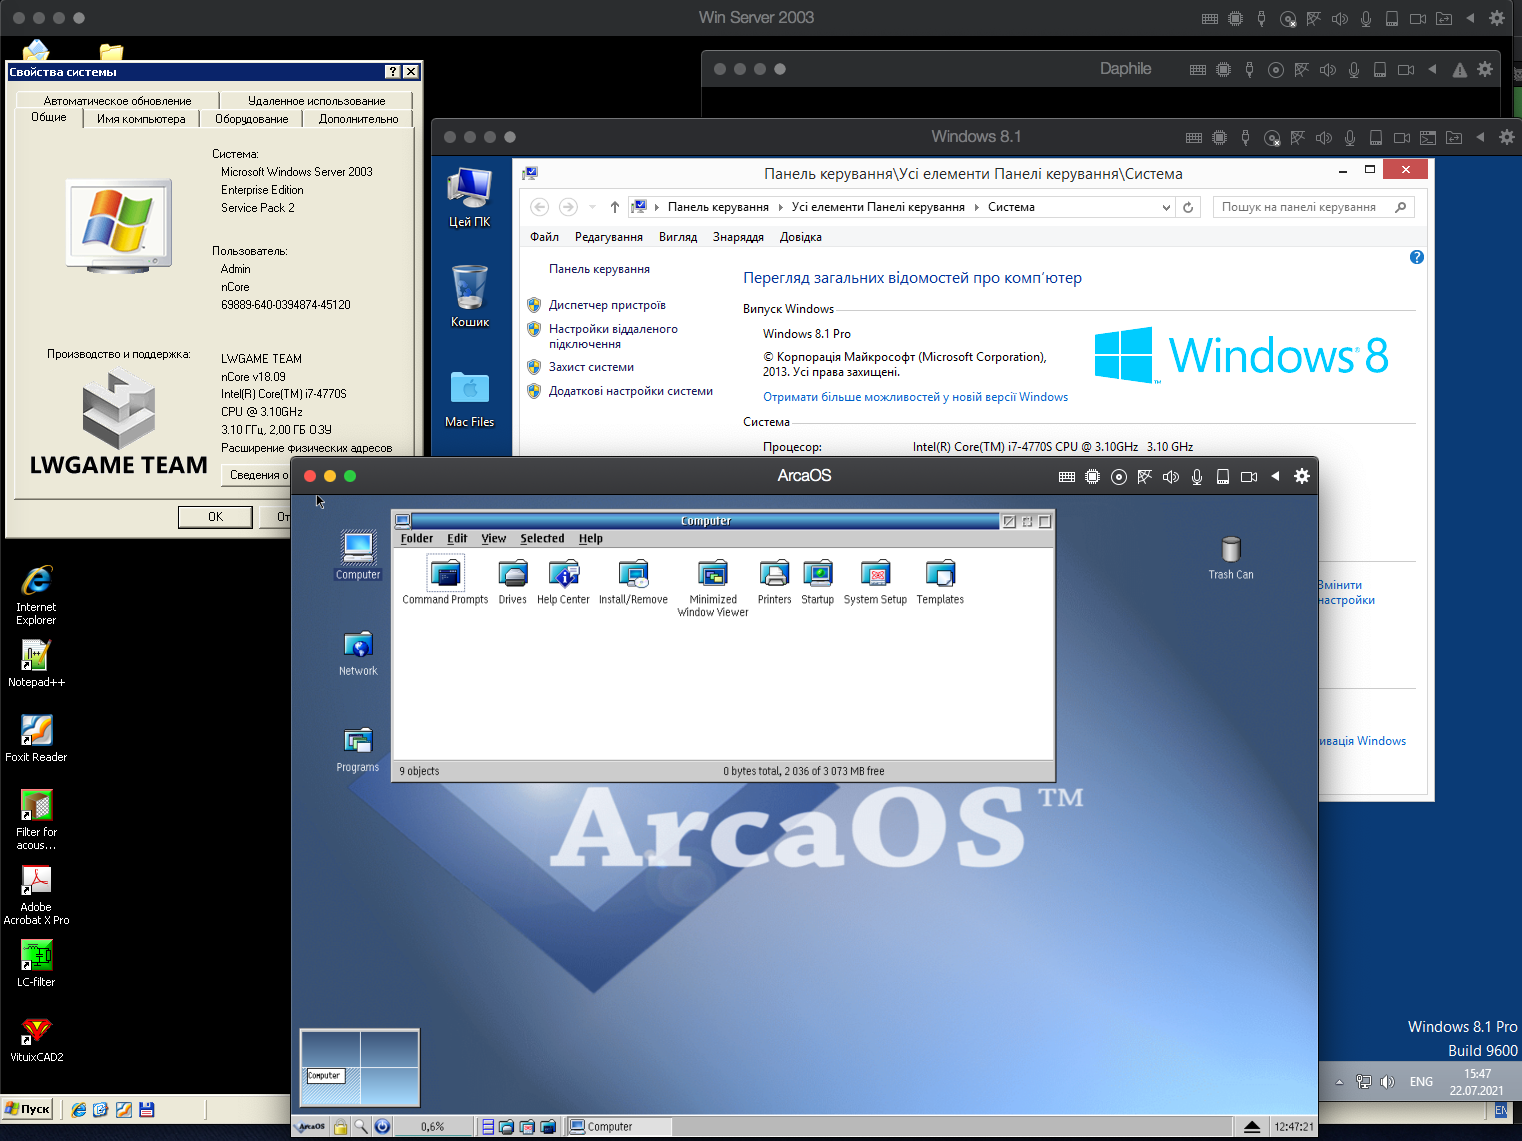This screenshot has height=1141, width=1522.
Task: Click the lockup padlock icon in the ArcaOS taskbar
Action: tap(340, 1127)
